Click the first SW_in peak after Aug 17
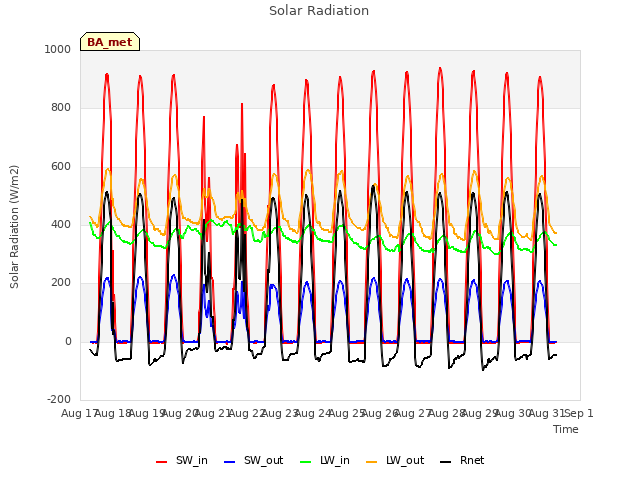 click(x=107, y=74)
